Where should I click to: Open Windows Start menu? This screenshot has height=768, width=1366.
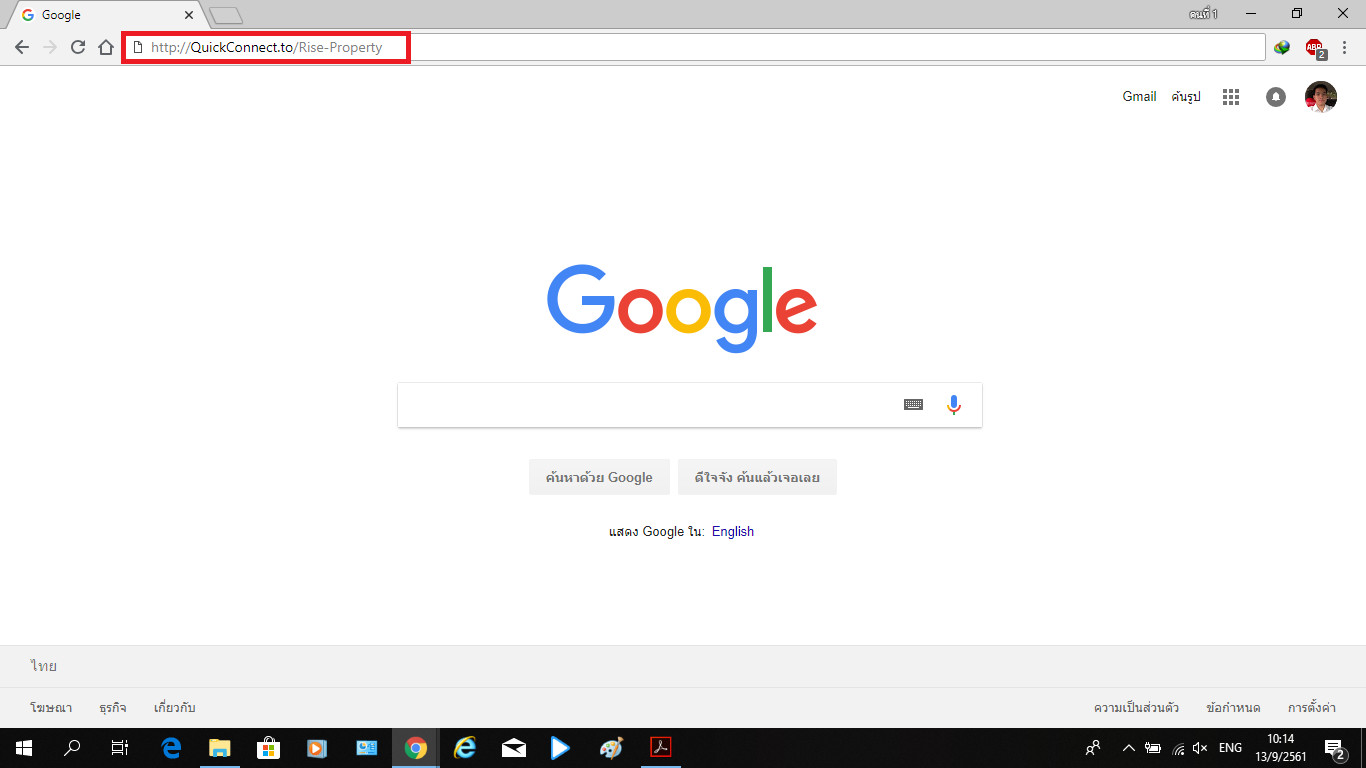coord(23,748)
